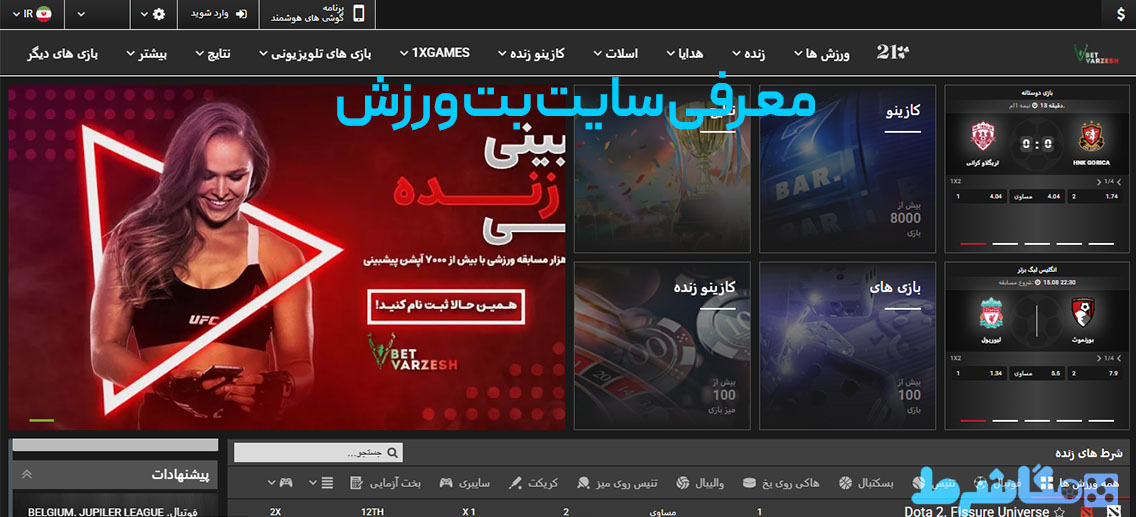Open the کازینو زنده roulette card
1136x517 pixels.
point(661,345)
